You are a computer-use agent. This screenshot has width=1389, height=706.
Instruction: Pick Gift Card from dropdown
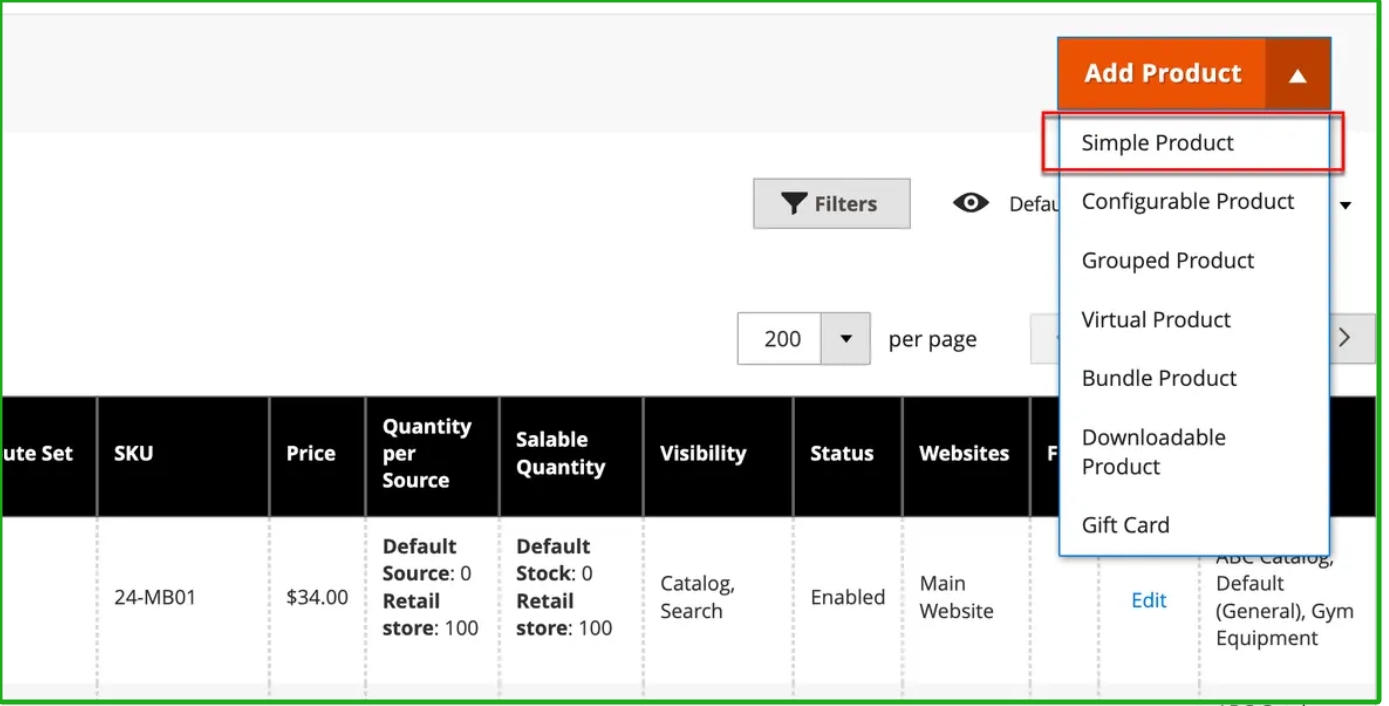pos(1125,525)
